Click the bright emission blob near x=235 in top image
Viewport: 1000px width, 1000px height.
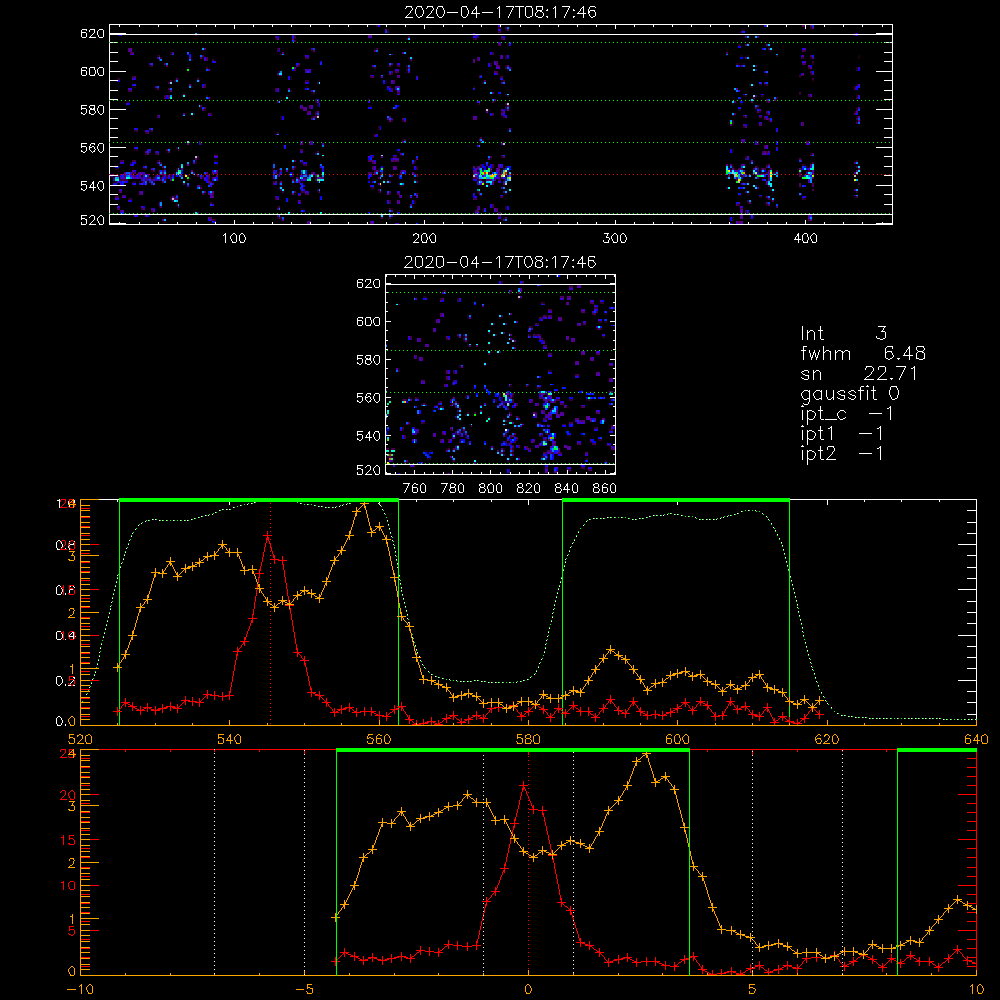[490, 173]
